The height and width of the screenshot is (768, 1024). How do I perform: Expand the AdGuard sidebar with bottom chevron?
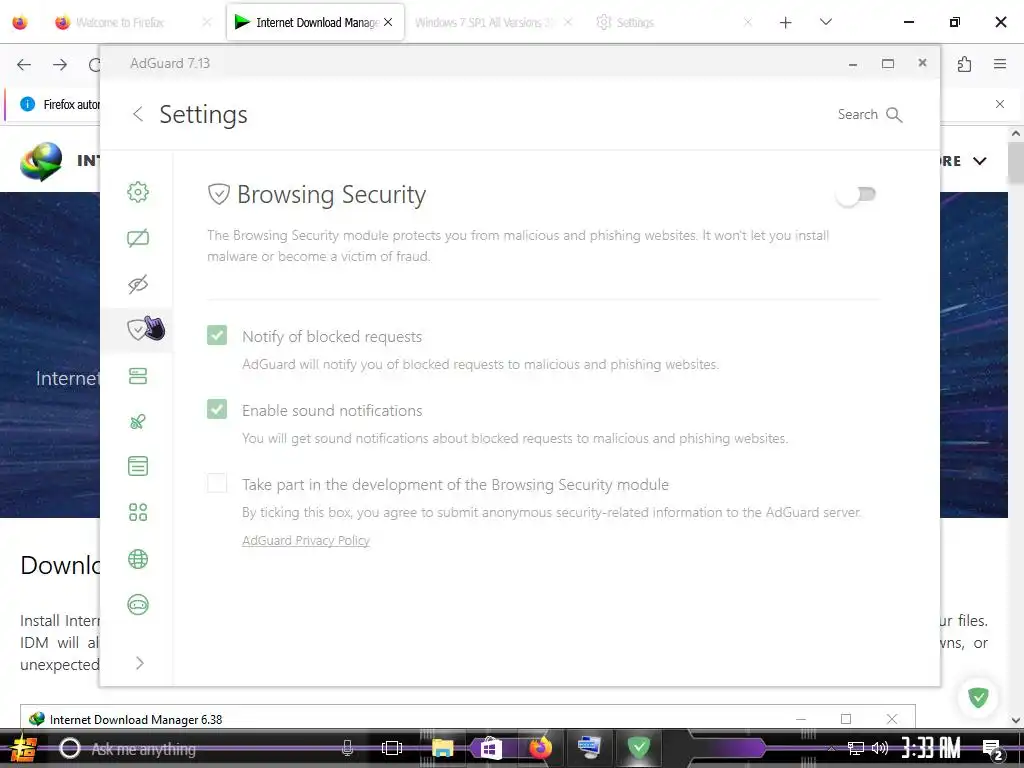(x=140, y=664)
